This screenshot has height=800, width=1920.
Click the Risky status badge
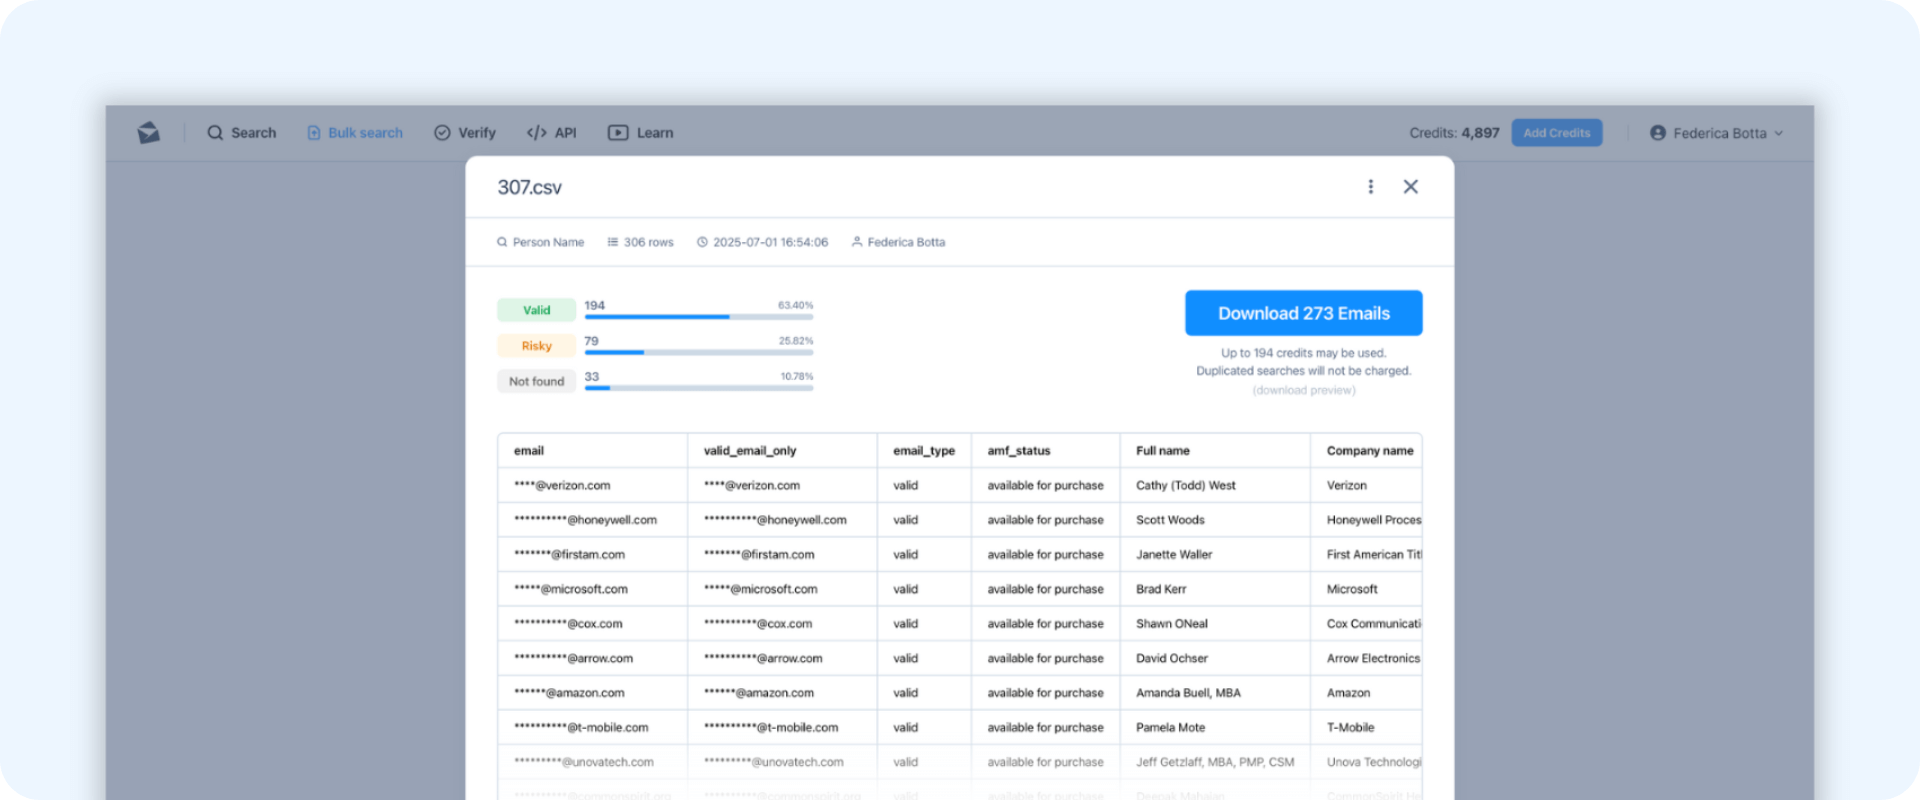(x=536, y=346)
